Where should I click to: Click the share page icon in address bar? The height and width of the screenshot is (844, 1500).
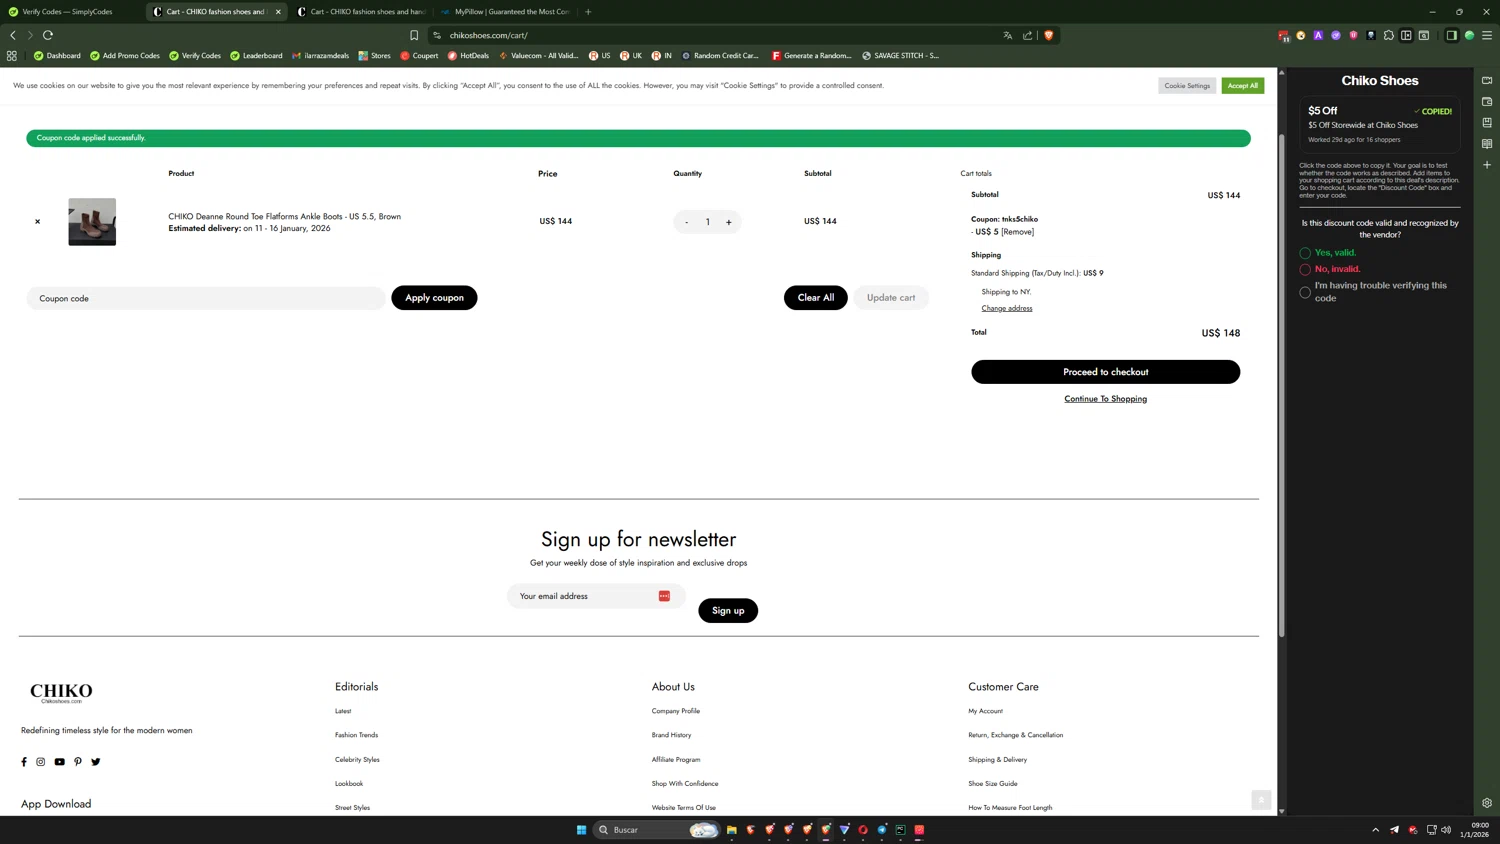(x=1027, y=35)
